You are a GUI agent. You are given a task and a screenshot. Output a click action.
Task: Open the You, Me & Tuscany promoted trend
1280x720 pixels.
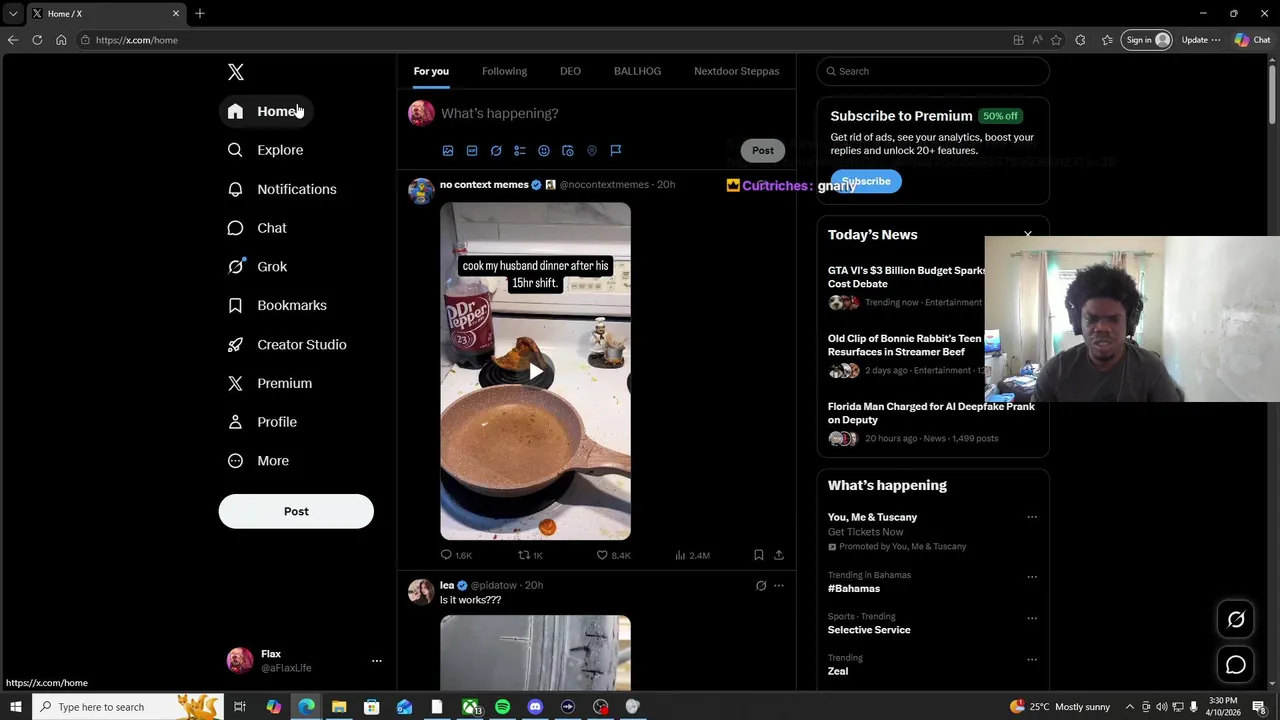(872, 517)
